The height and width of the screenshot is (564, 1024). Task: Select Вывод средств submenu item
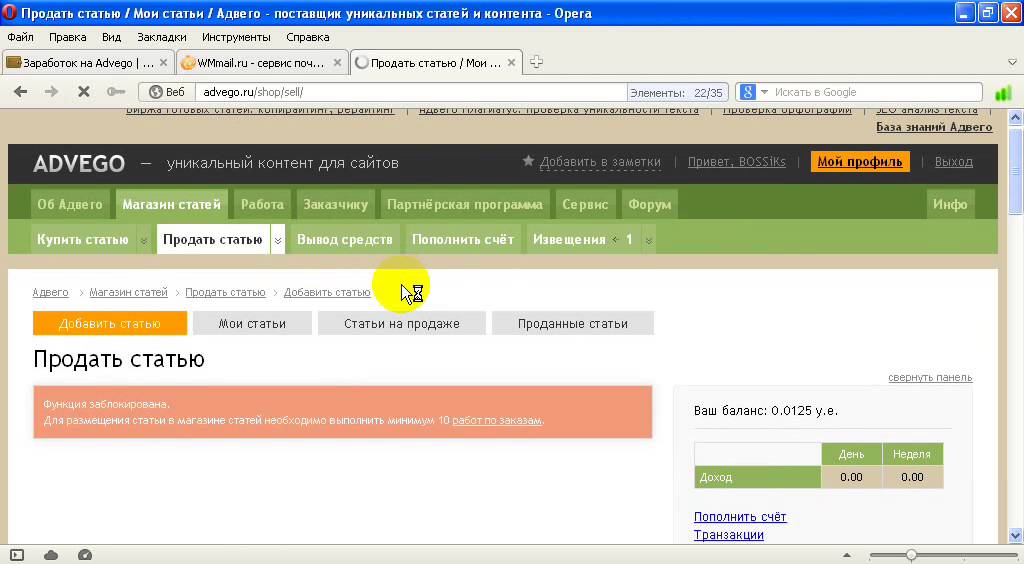345,240
